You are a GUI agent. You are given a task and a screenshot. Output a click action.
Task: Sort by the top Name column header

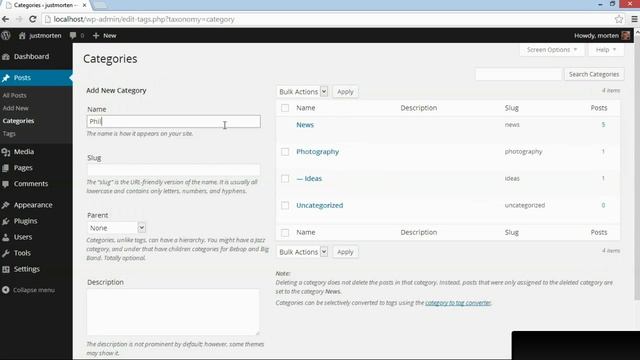[x=306, y=108]
